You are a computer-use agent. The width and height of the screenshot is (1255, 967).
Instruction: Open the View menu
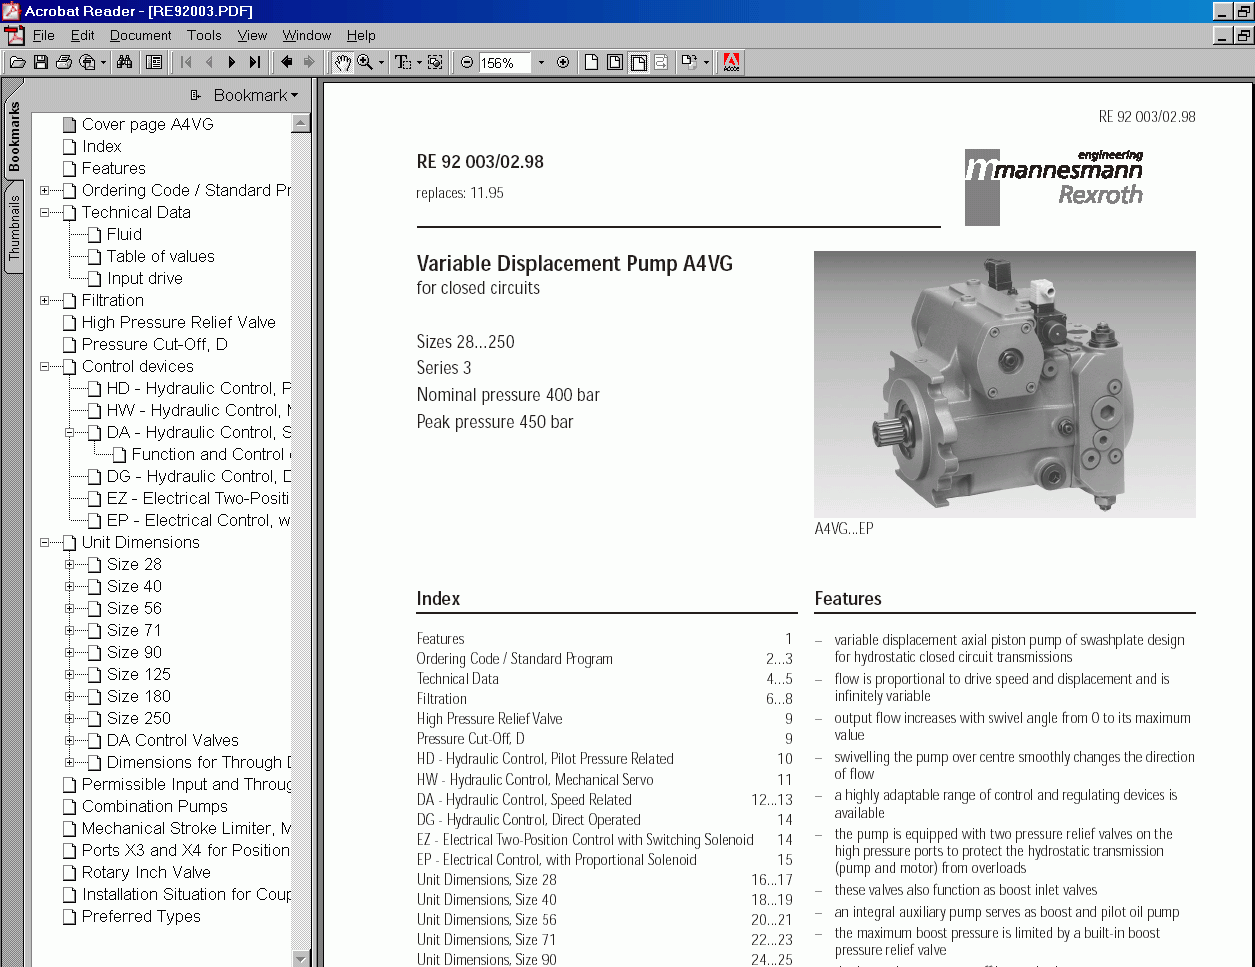(x=252, y=35)
